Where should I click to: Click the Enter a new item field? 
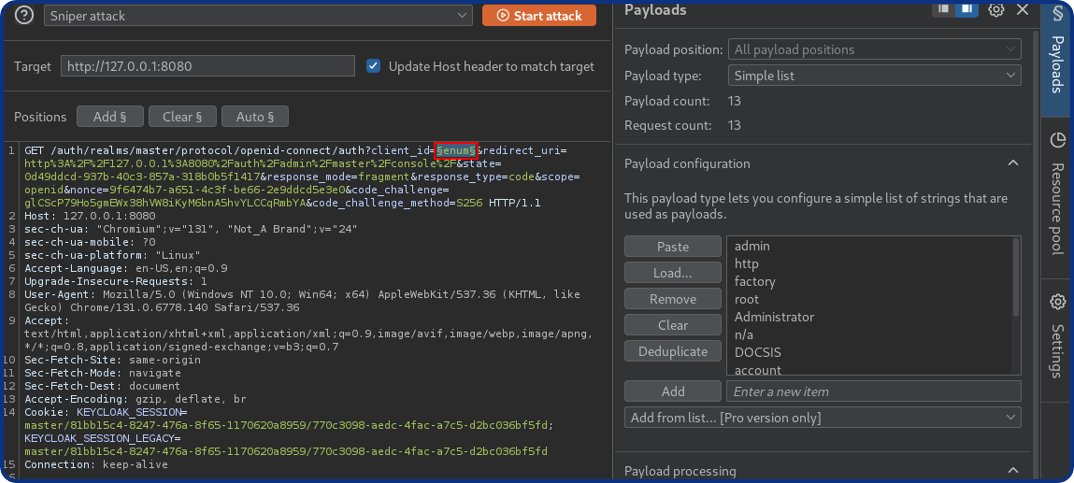873,391
